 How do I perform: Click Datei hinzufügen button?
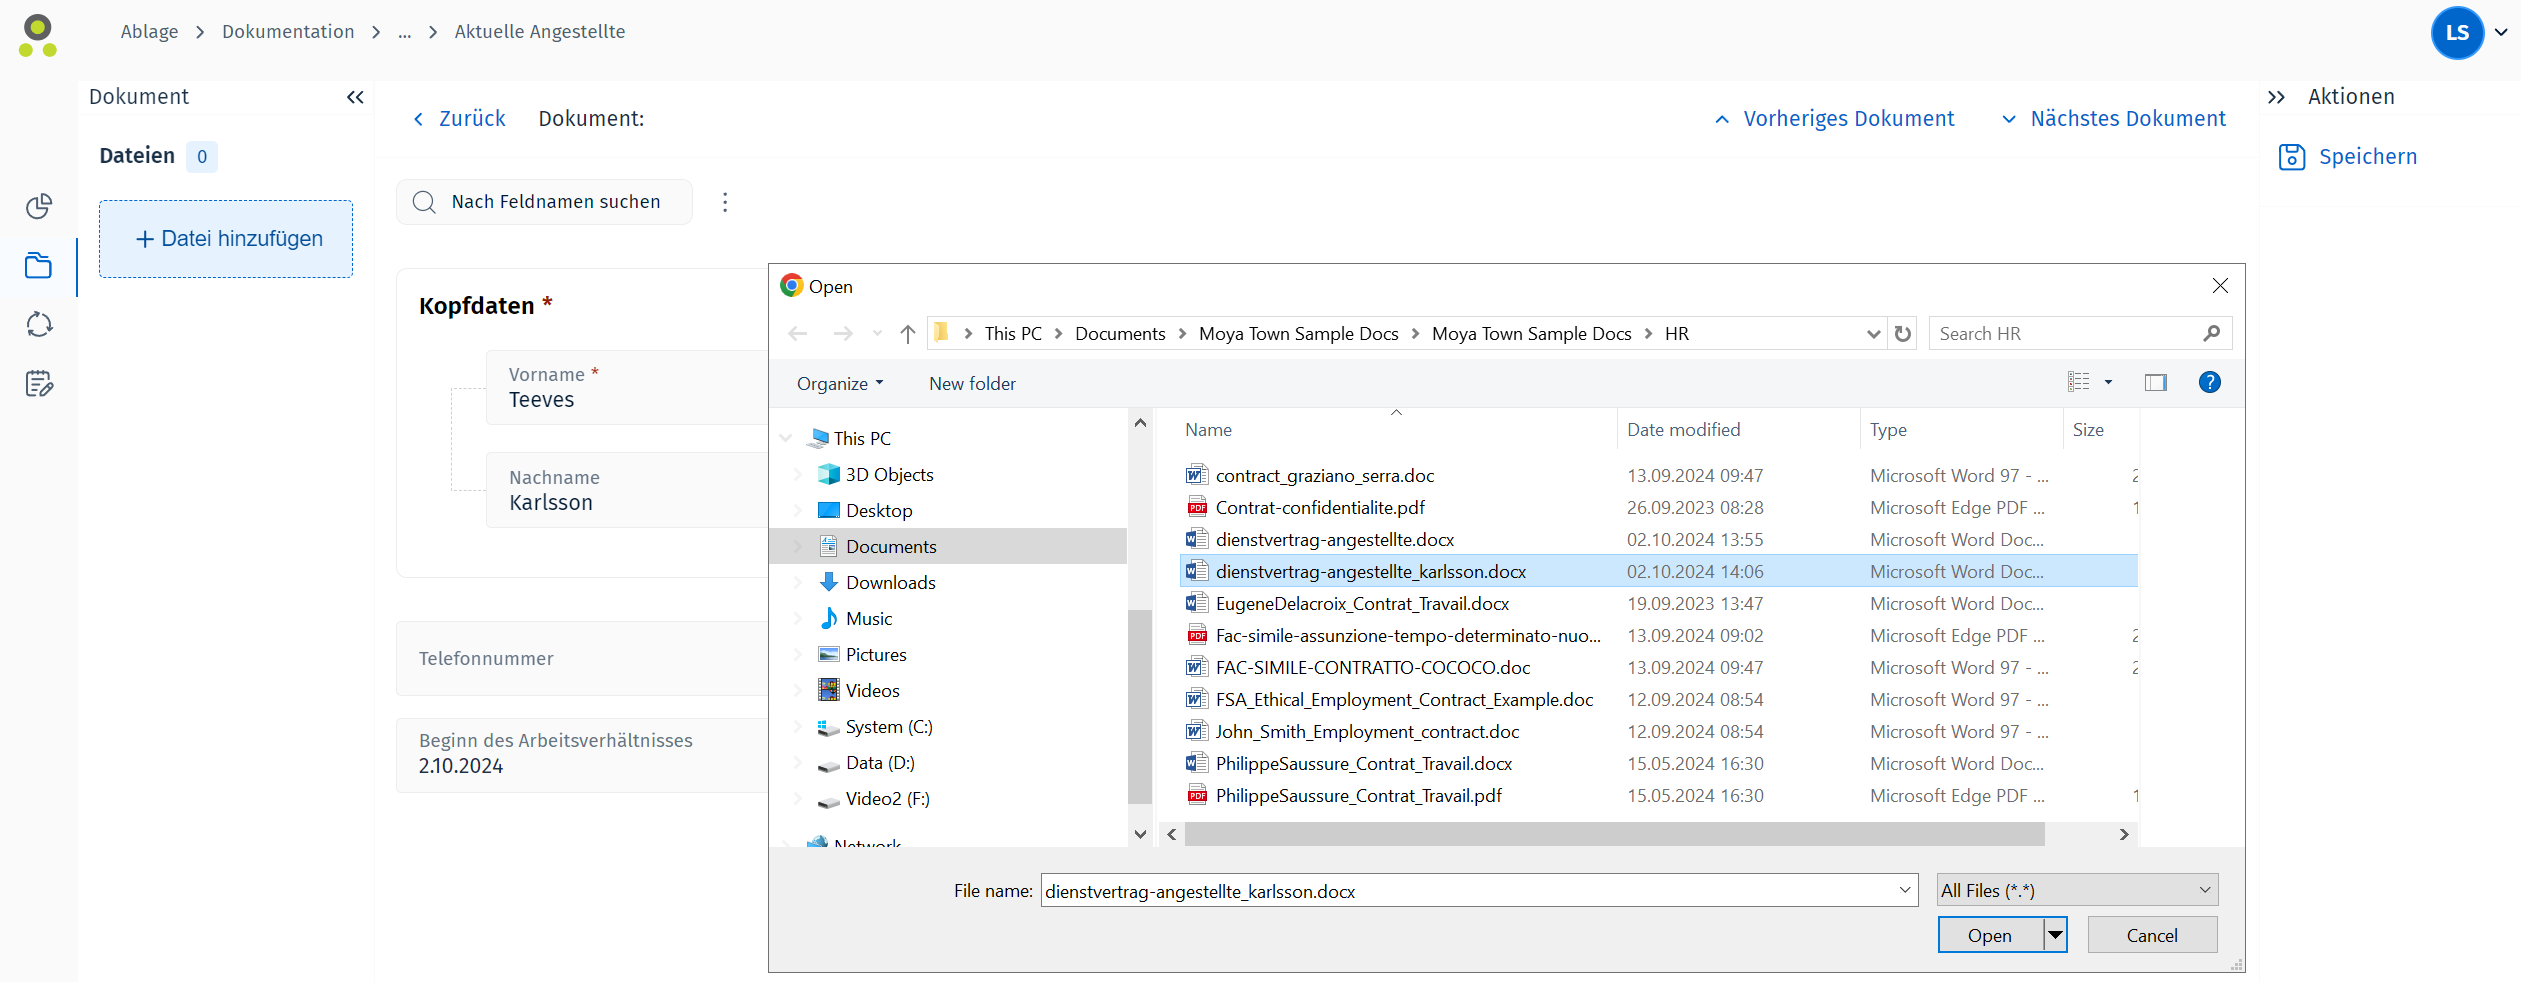[226, 239]
